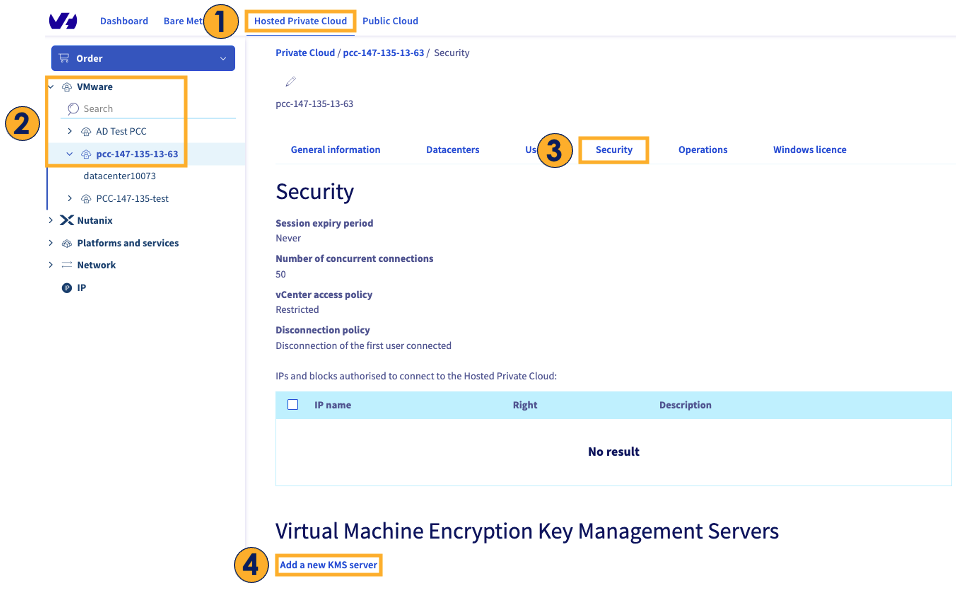The height and width of the screenshot is (589, 956).
Task: Click the Platforms and services icon
Action: pyautogui.click(x=67, y=243)
